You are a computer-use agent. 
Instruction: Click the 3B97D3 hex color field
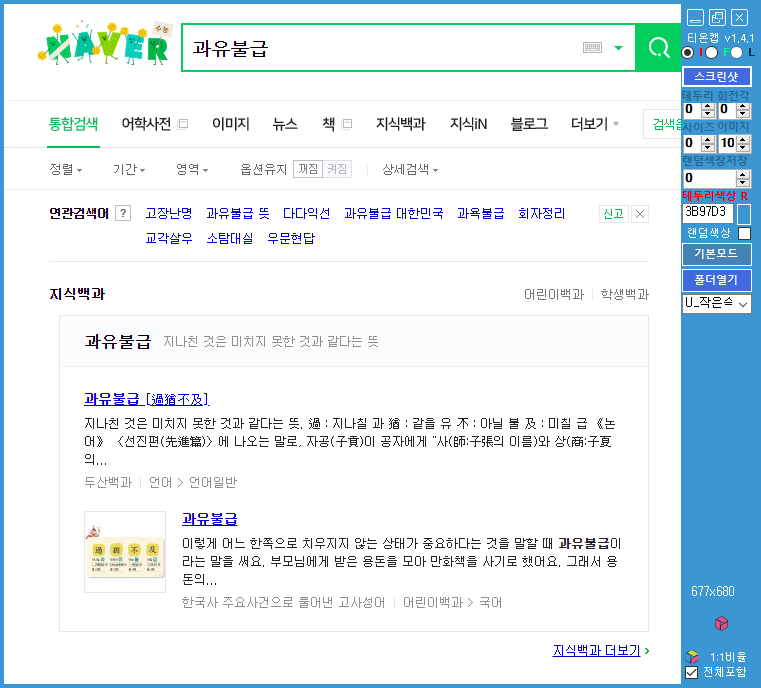[x=708, y=213]
